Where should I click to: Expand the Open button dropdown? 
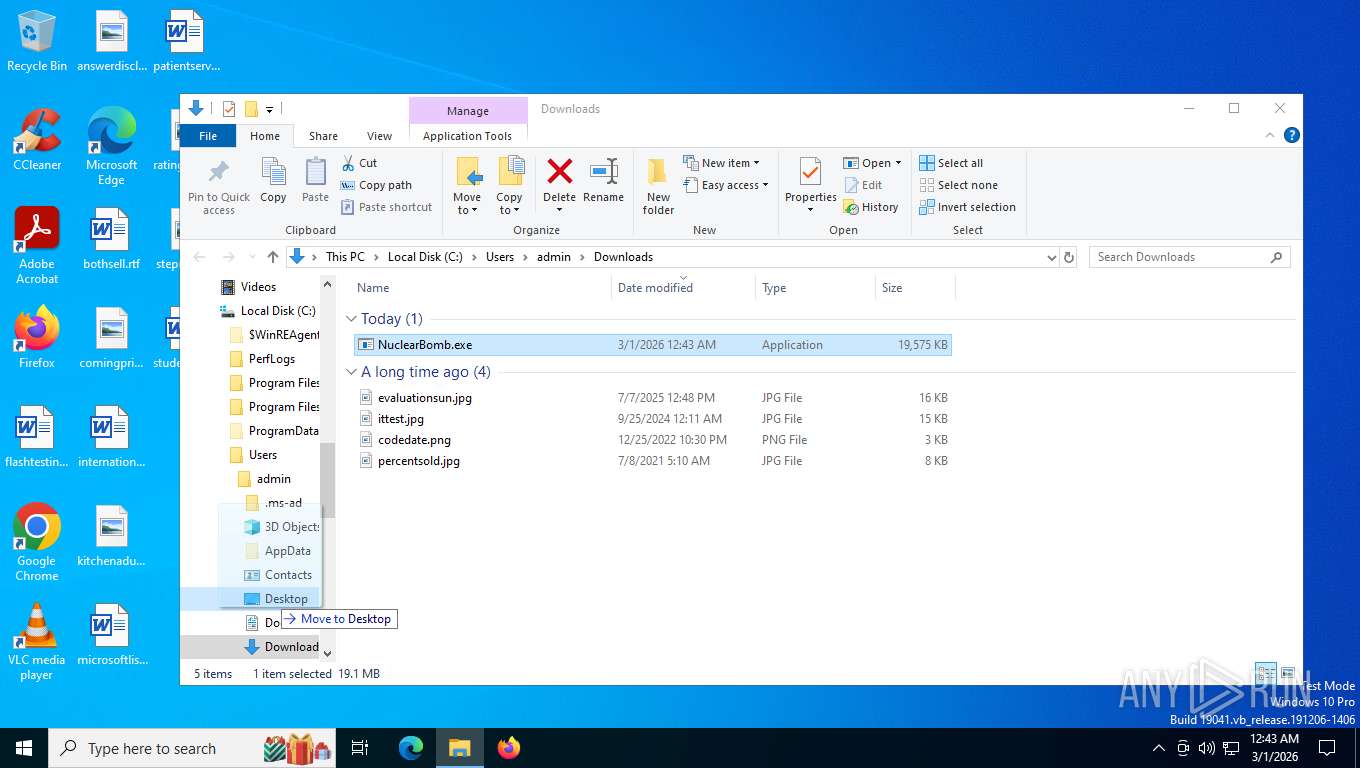898,163
